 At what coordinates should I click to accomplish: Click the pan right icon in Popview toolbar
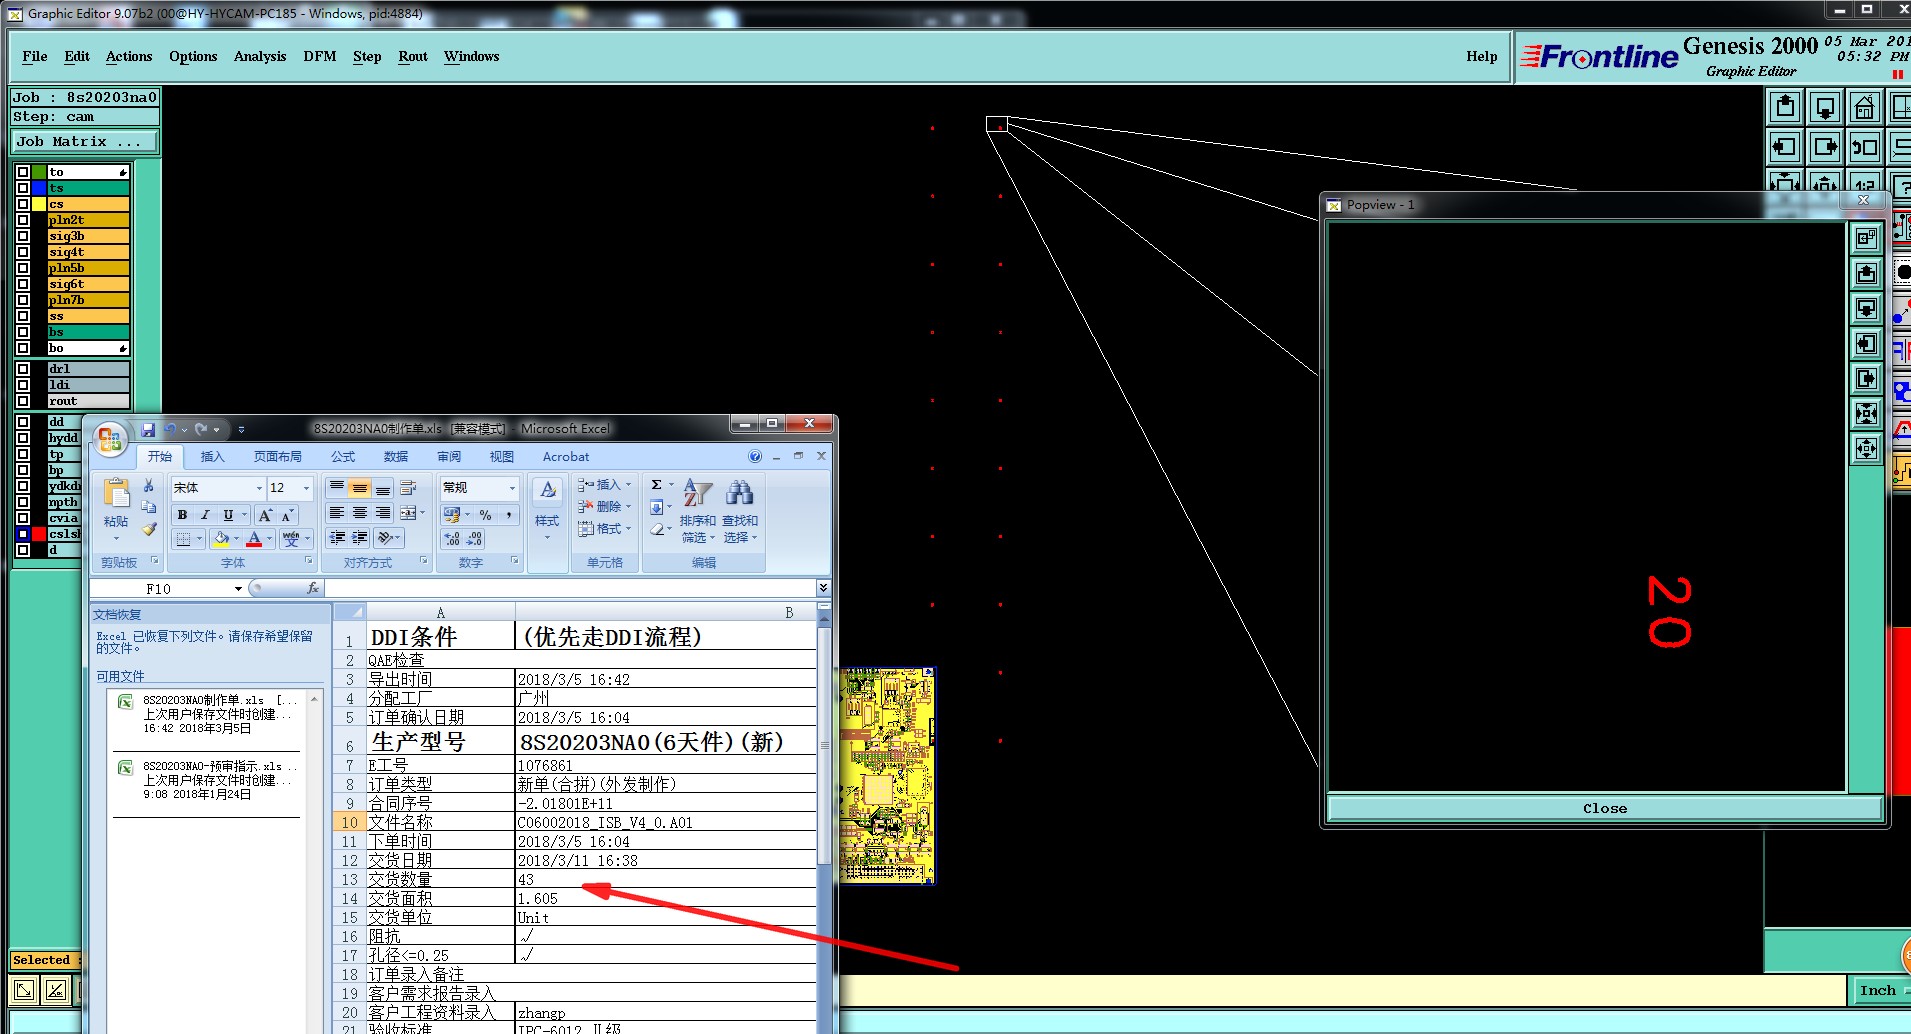coord(1866,378)
